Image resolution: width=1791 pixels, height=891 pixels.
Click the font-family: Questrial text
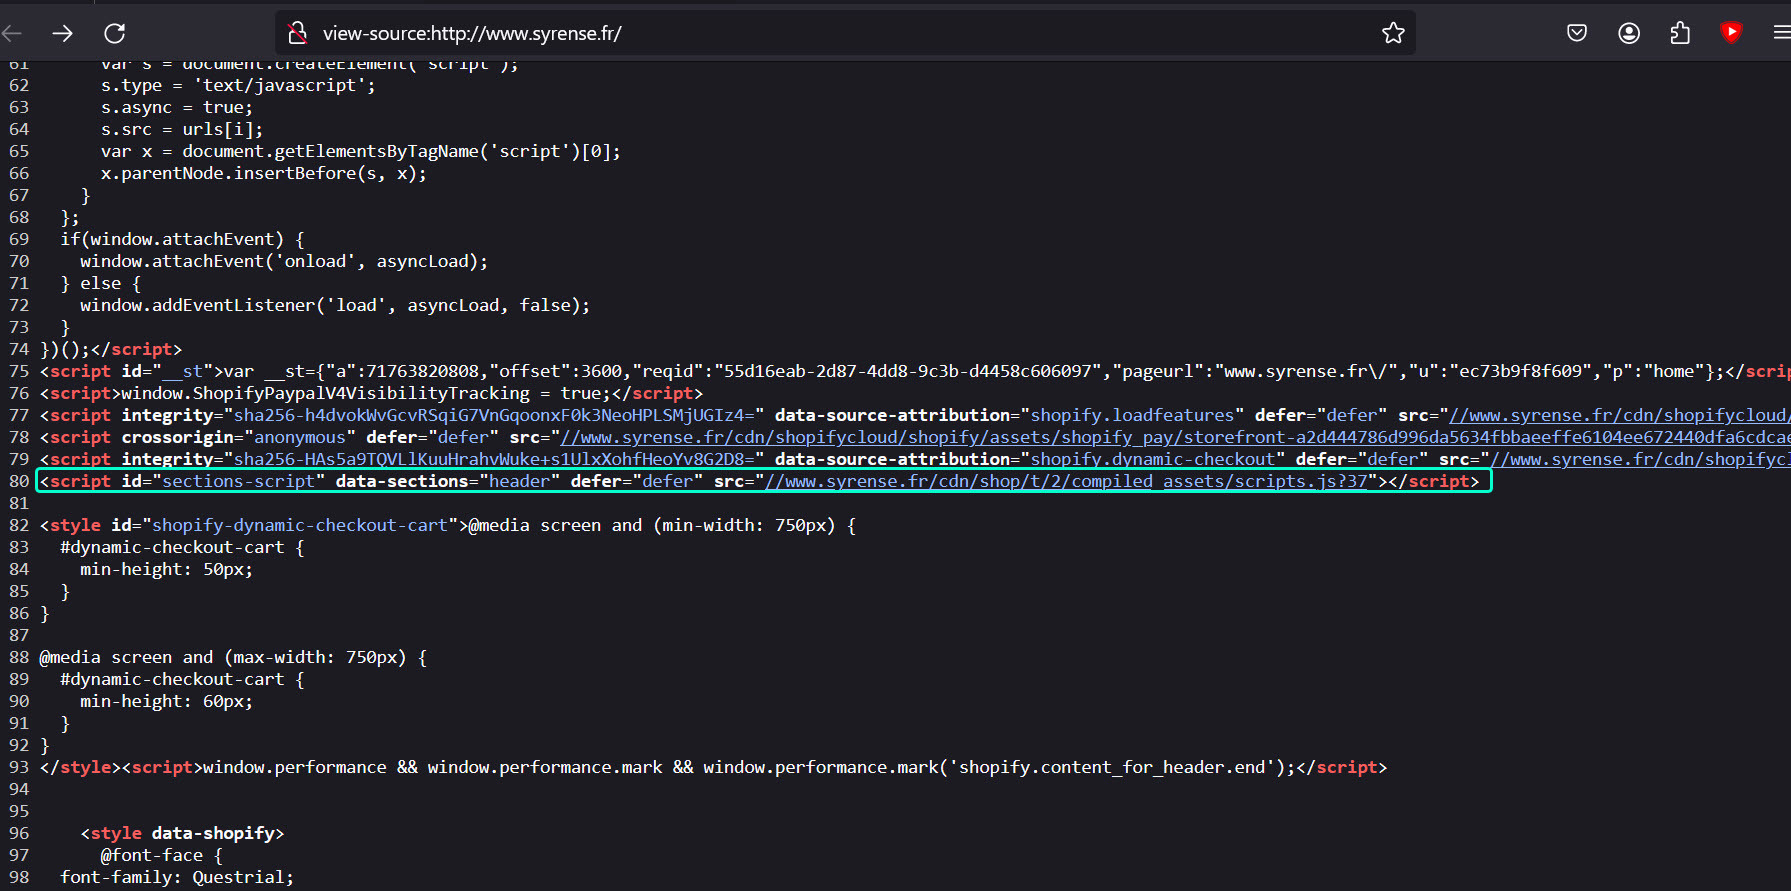[x=177, y=878]
